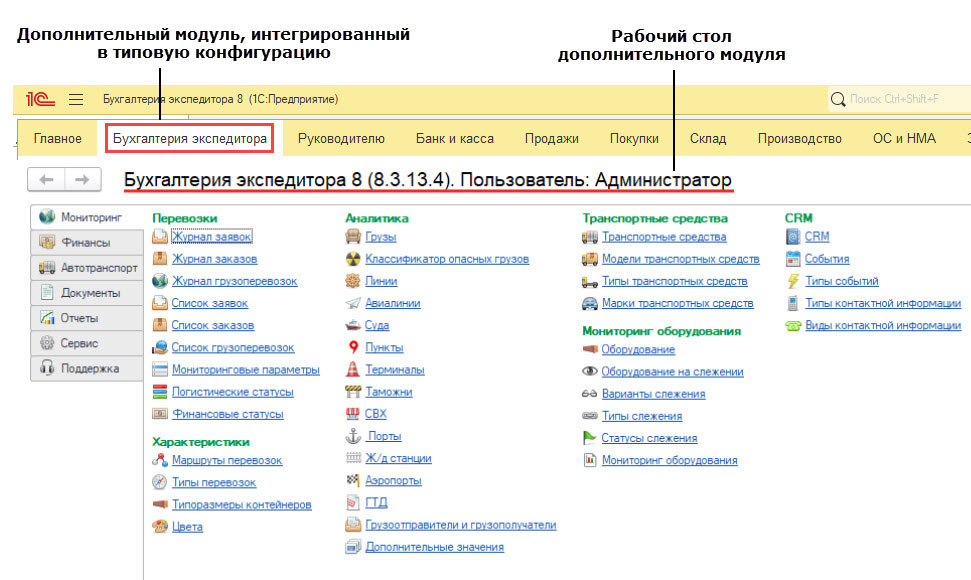This screenshot has height=580, width=971.
Task: Click the globe icon beside Журнал грузоперевозок
Action: (x=160, y=281)
